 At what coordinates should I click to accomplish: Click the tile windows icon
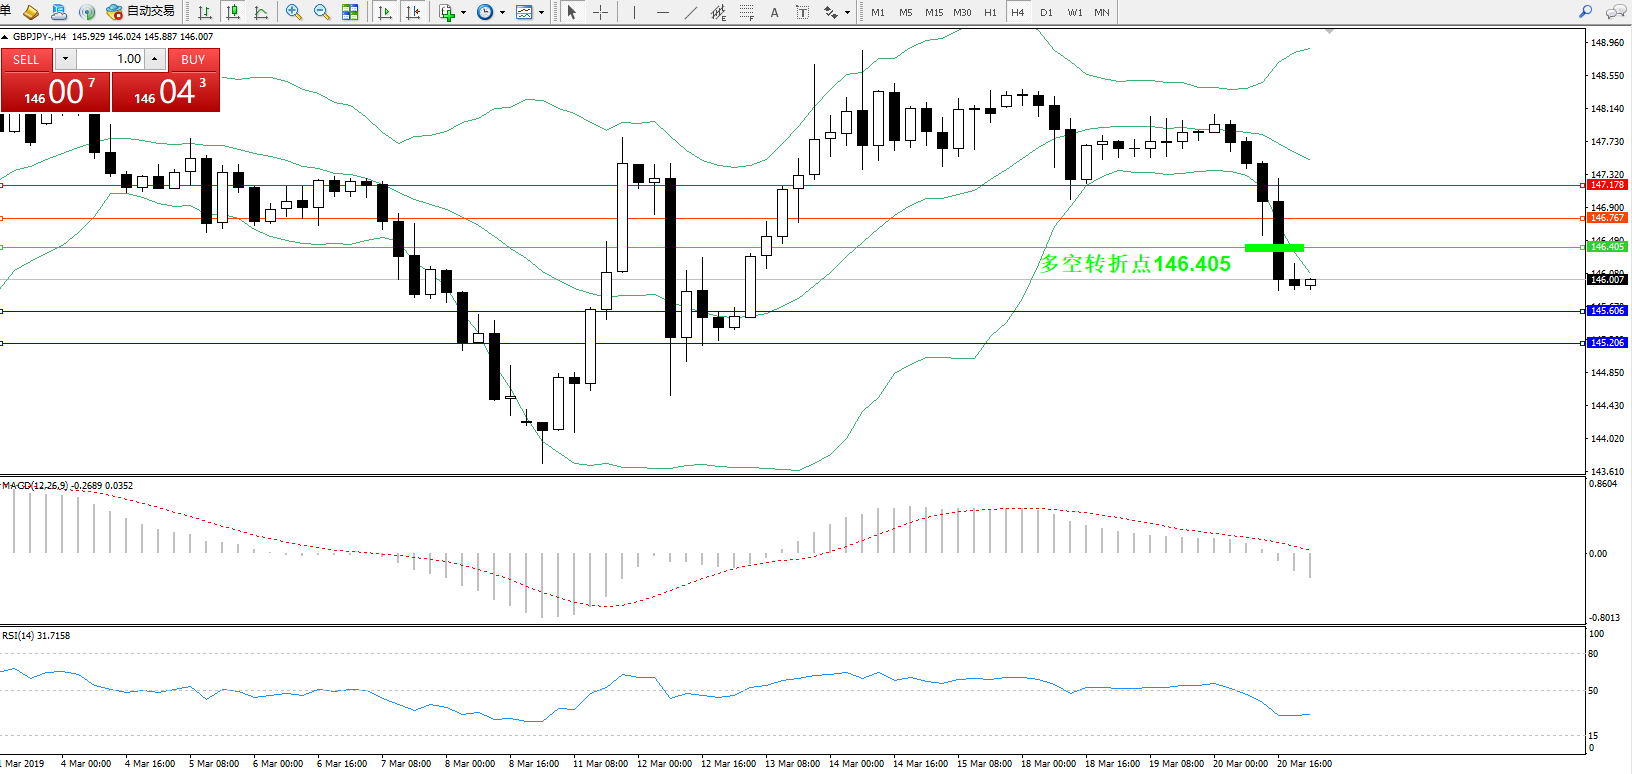click(350, 12)
